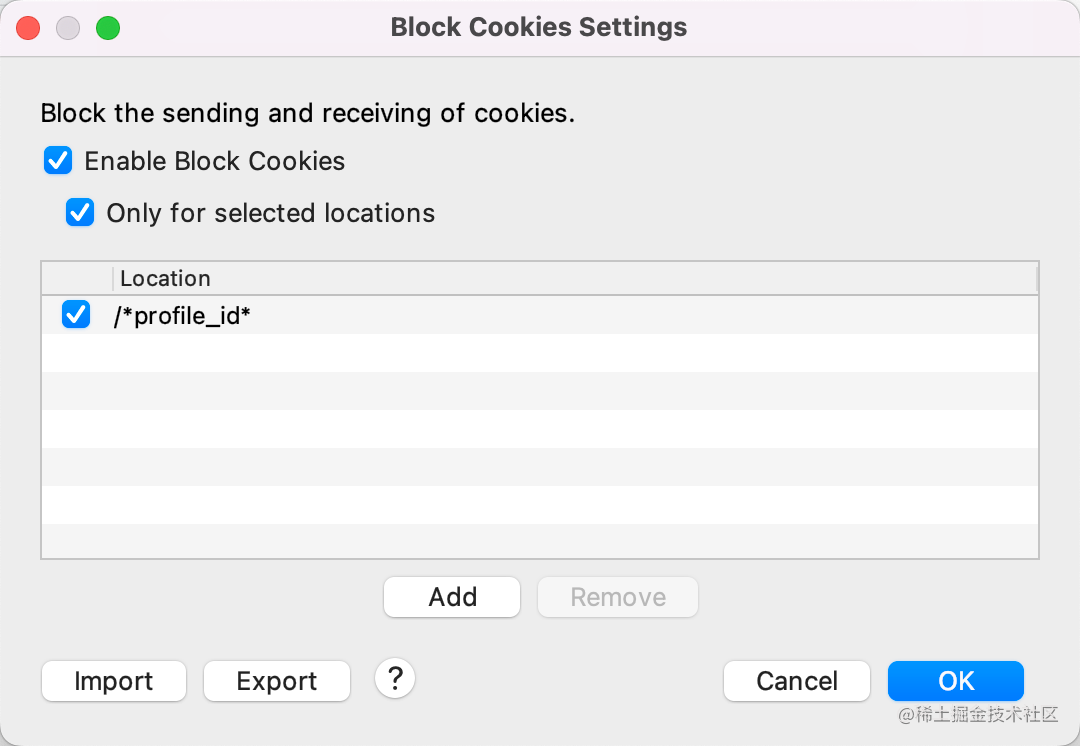Cancel the cookie settings dialog

797,681
